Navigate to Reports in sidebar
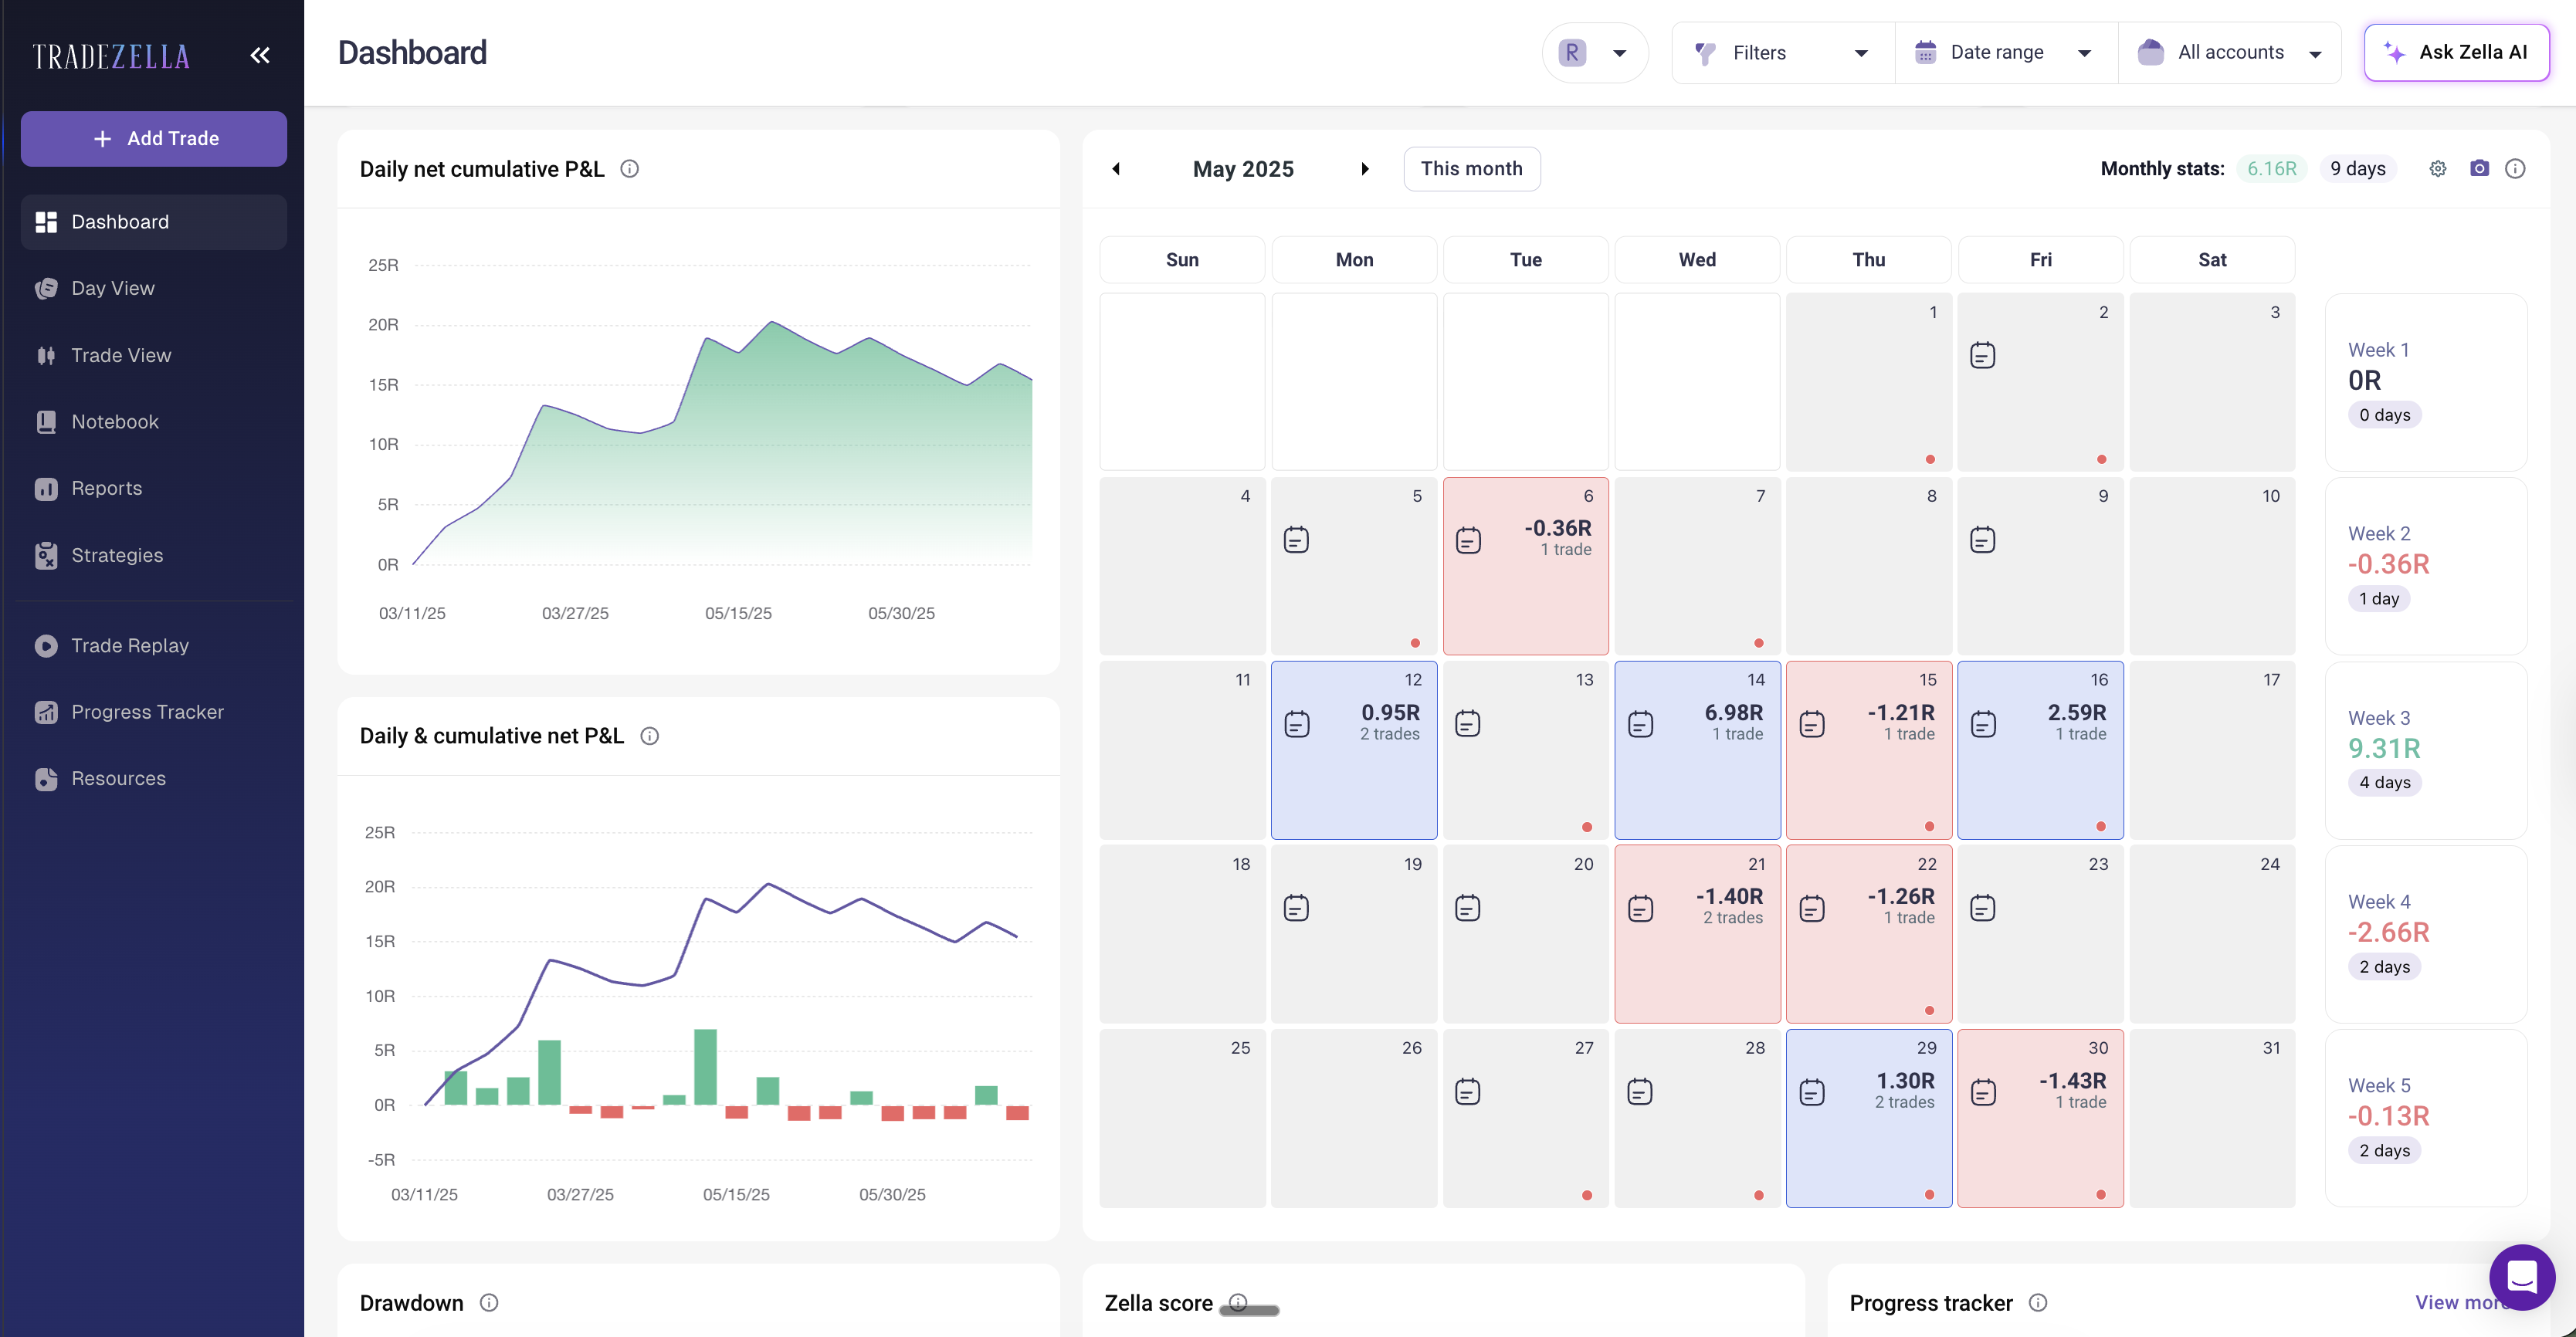This screenshot has height=1337, width=2576. [106, 488]
